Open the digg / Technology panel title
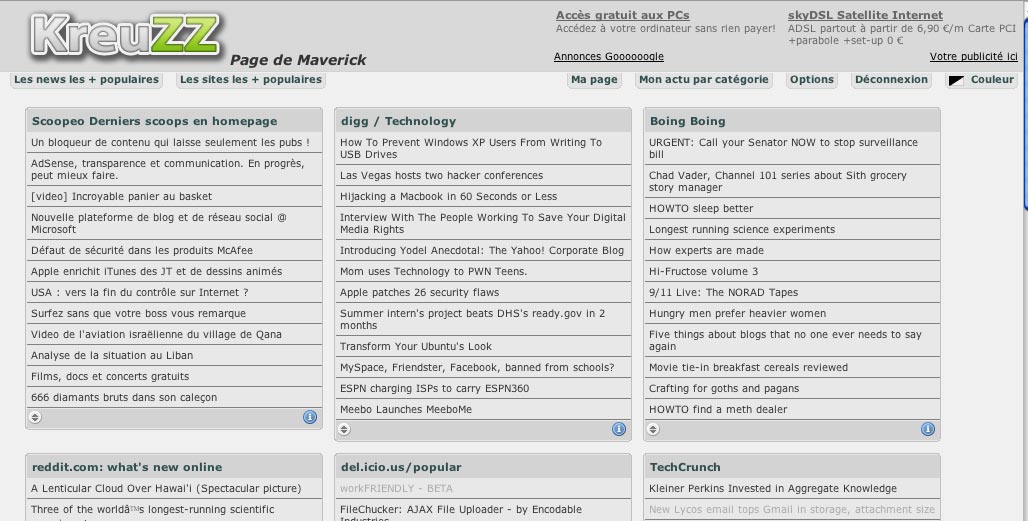 click(x=399, y=121)
